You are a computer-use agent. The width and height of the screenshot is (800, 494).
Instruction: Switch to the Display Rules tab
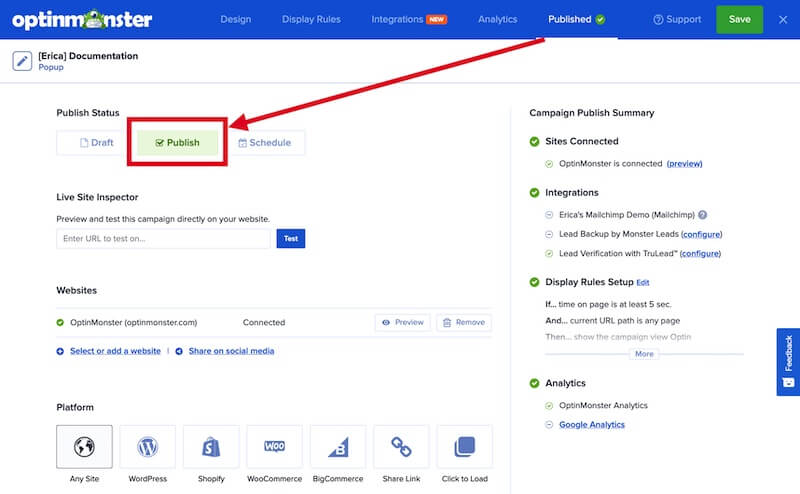pyautogui.click(x=311, y=19)
